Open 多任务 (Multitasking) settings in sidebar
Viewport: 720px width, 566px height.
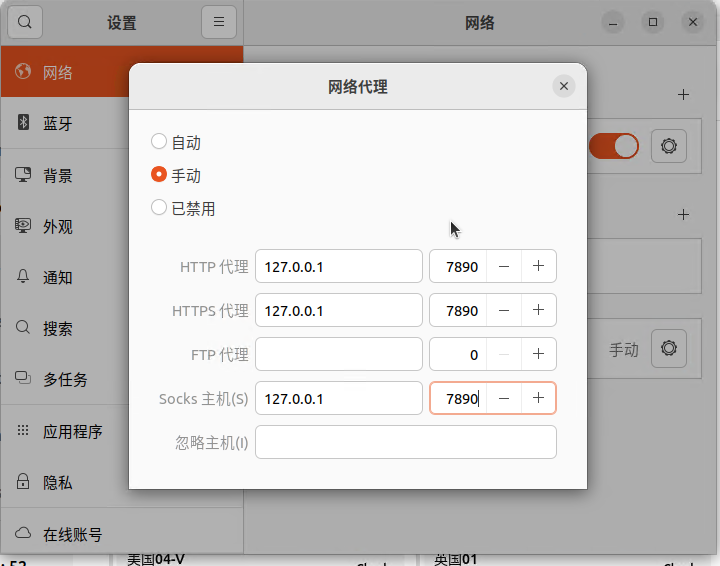(65, 379)
